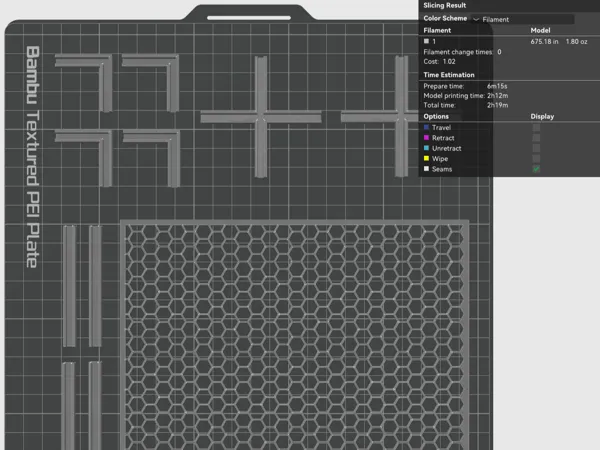This screenshot has height=450, width=600.
Task: Click the Model column header
Action: click(x=540, y=30)
